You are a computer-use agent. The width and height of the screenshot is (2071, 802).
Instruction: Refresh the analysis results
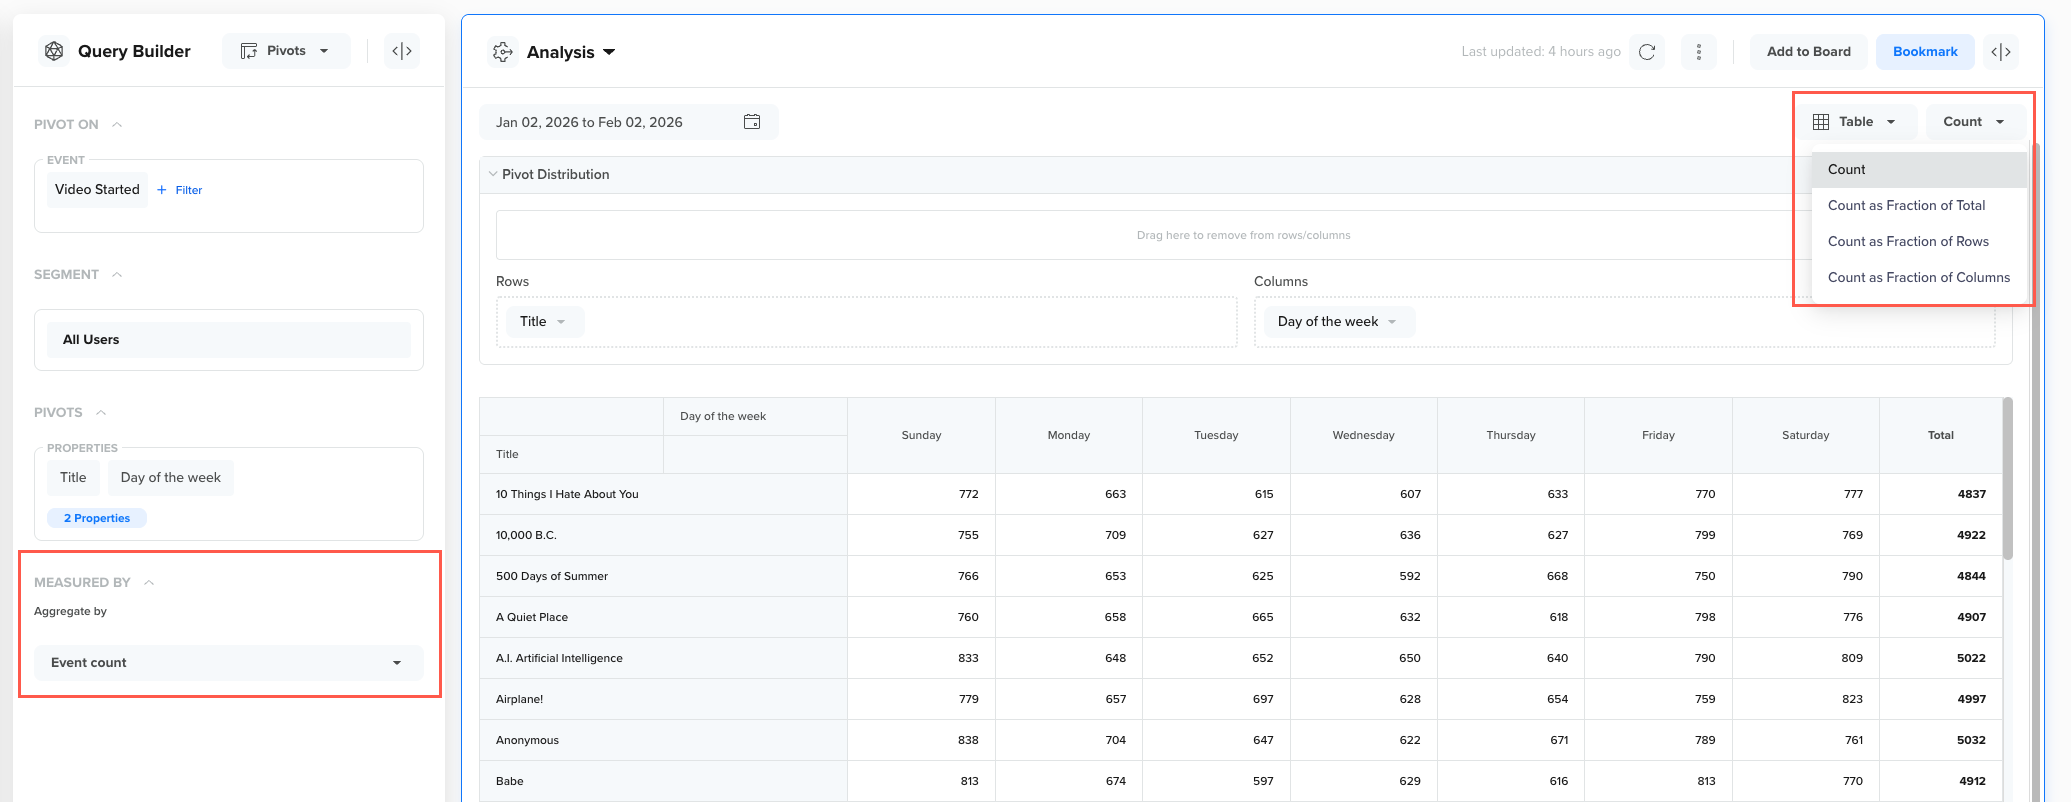click(x=1647, y=52)
